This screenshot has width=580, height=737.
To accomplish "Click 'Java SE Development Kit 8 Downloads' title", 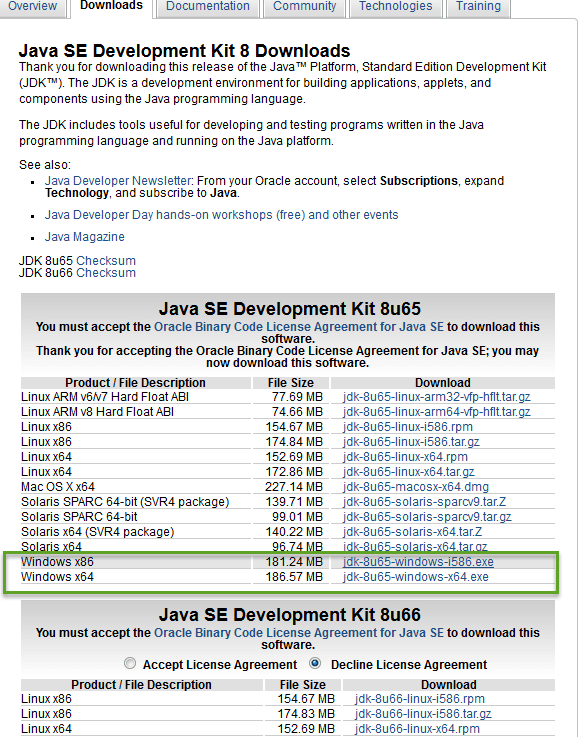I will 185,51.
